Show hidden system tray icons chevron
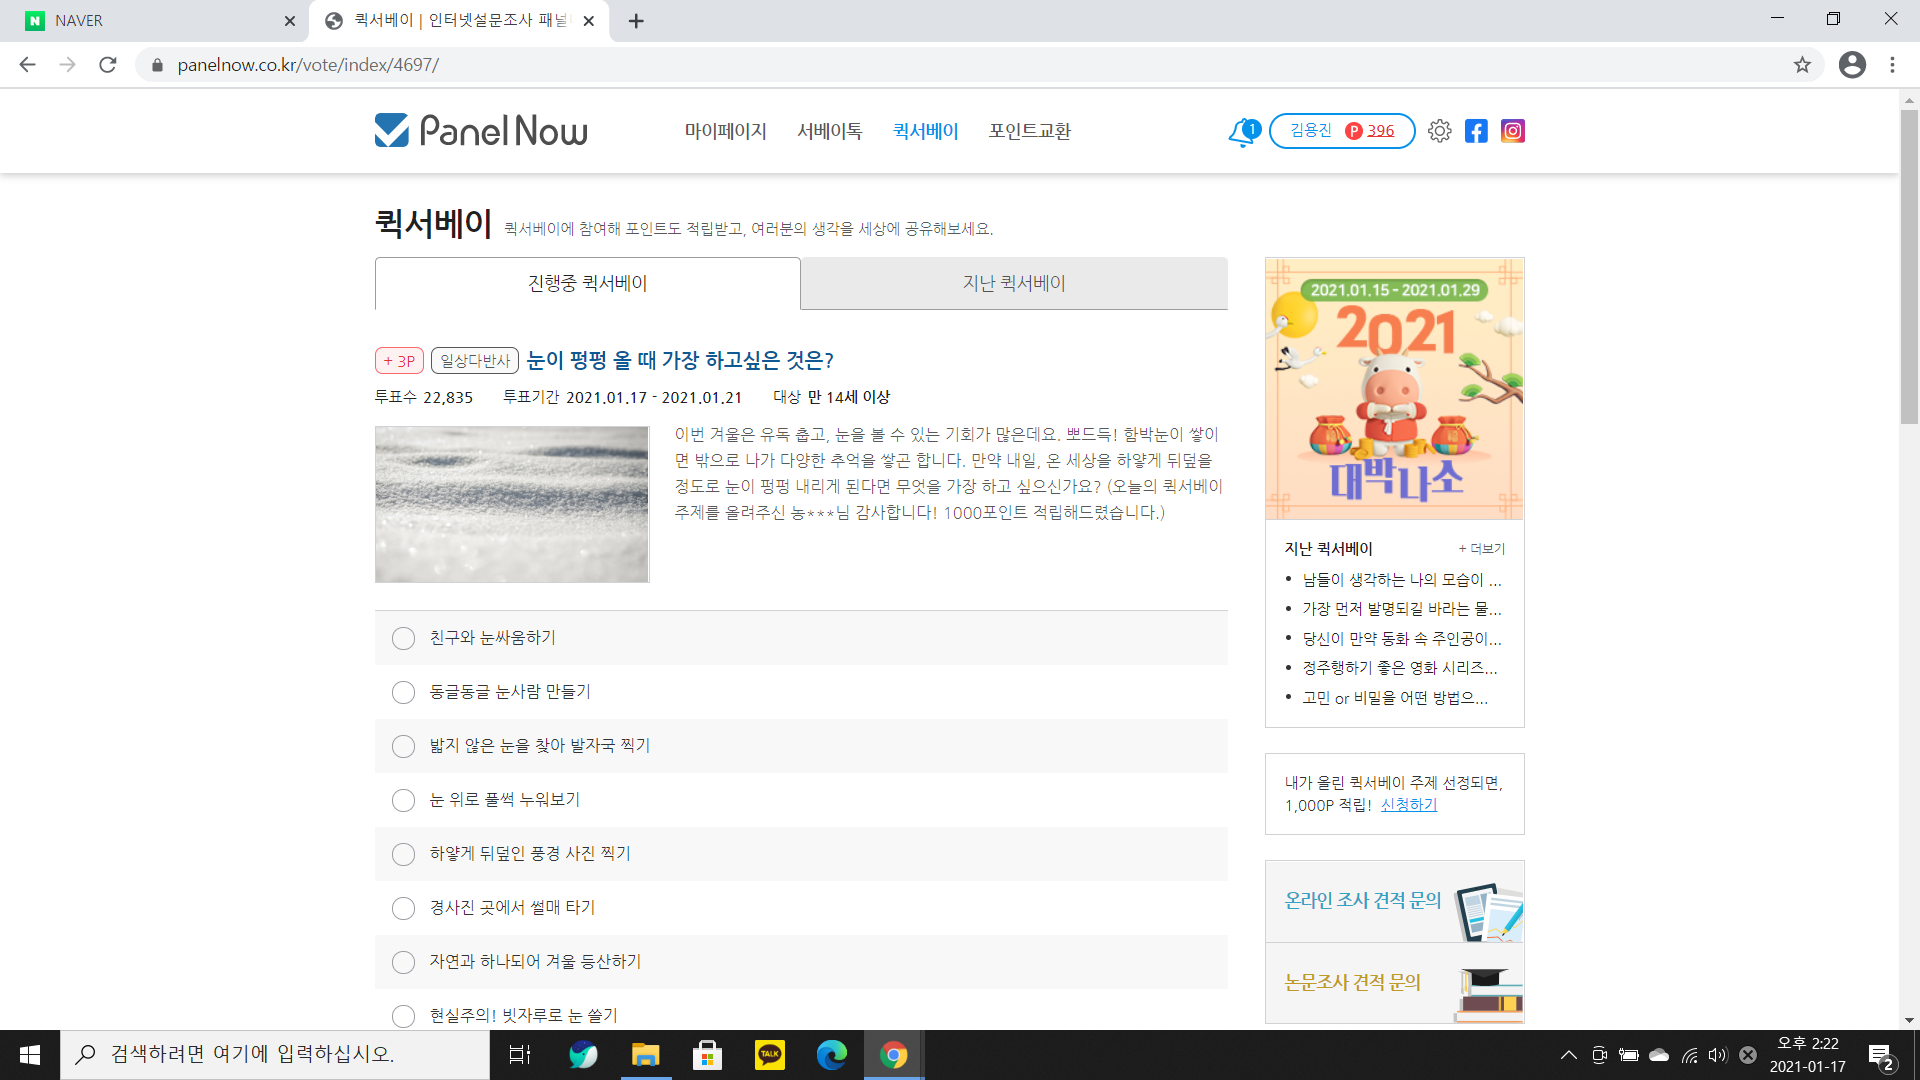The image size is (1920, 1080). tap(1568, 1055)
